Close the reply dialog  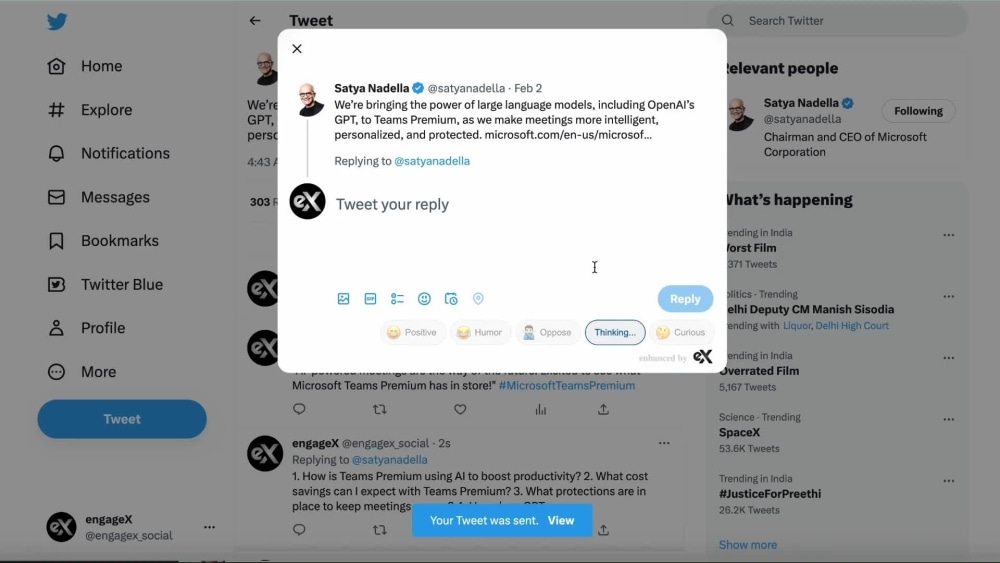pos(297,48)
